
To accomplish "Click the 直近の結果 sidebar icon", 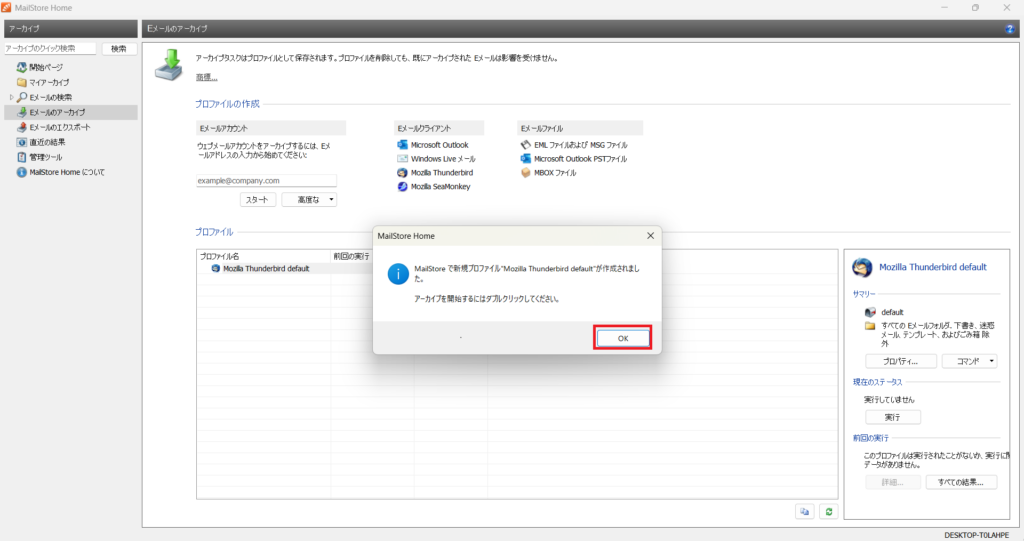I will pos(22,142).
